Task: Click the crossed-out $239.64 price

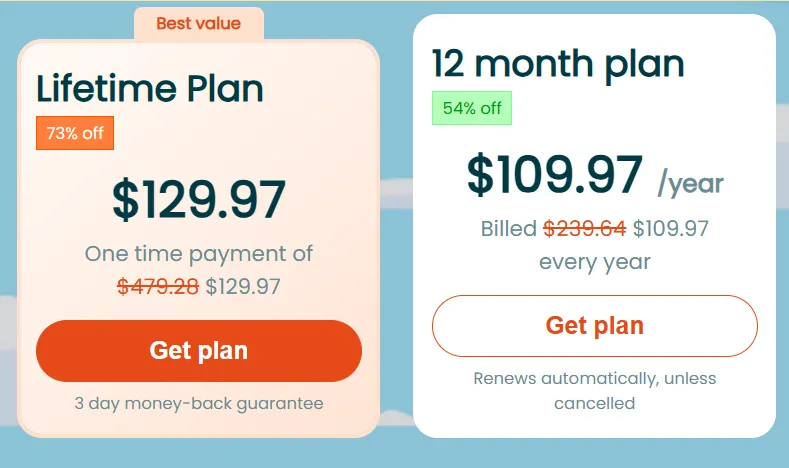Action: (585, 229)
